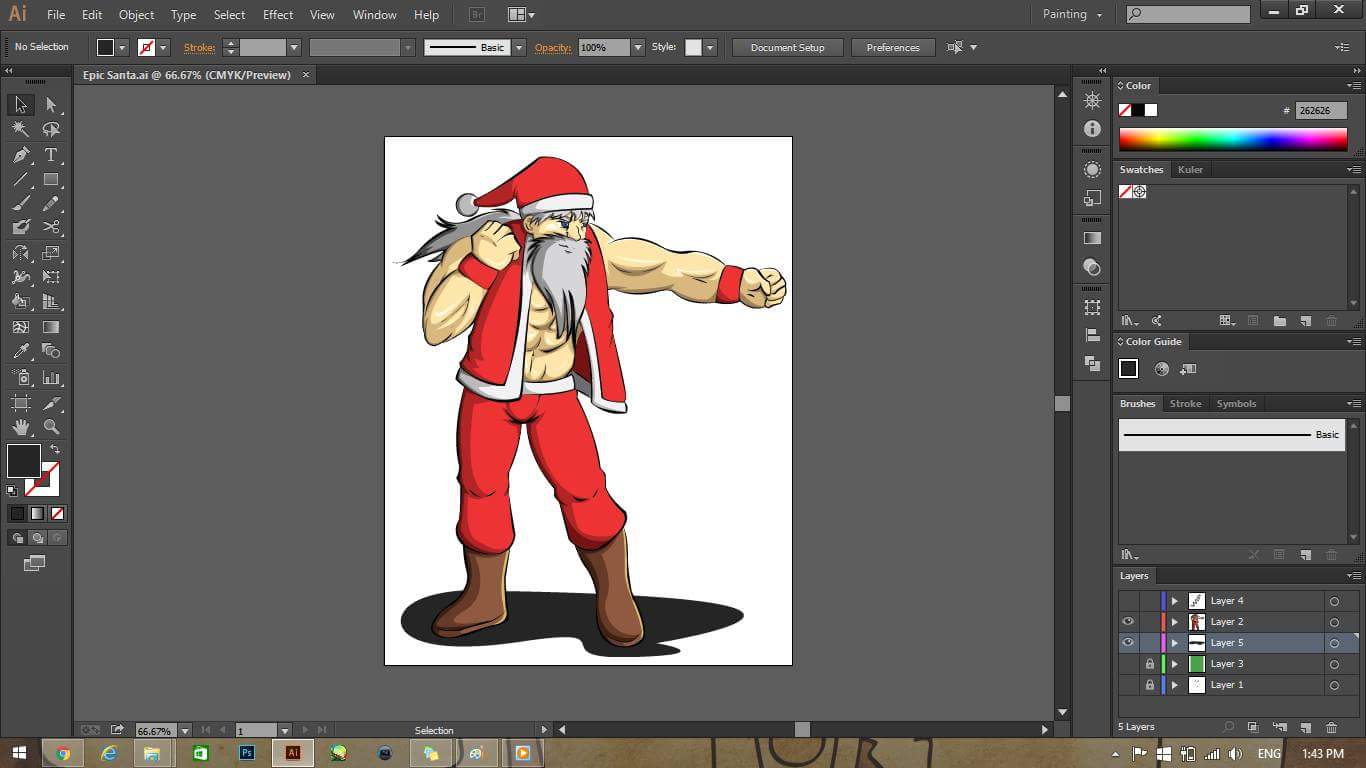
Task: Select the Blend tool
Action: point(51,351)
